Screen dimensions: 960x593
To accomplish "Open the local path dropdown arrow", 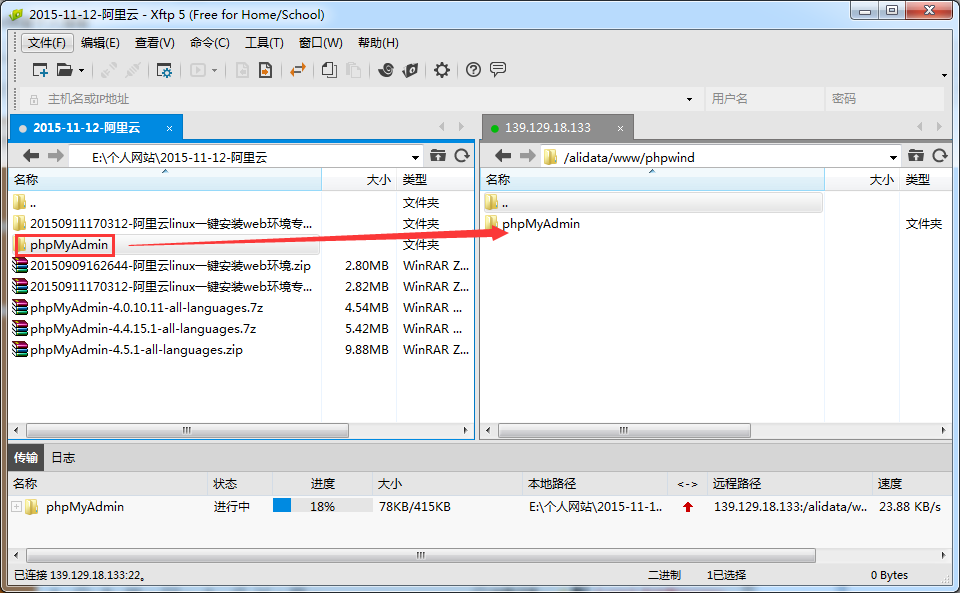I will tap(417, 157).
